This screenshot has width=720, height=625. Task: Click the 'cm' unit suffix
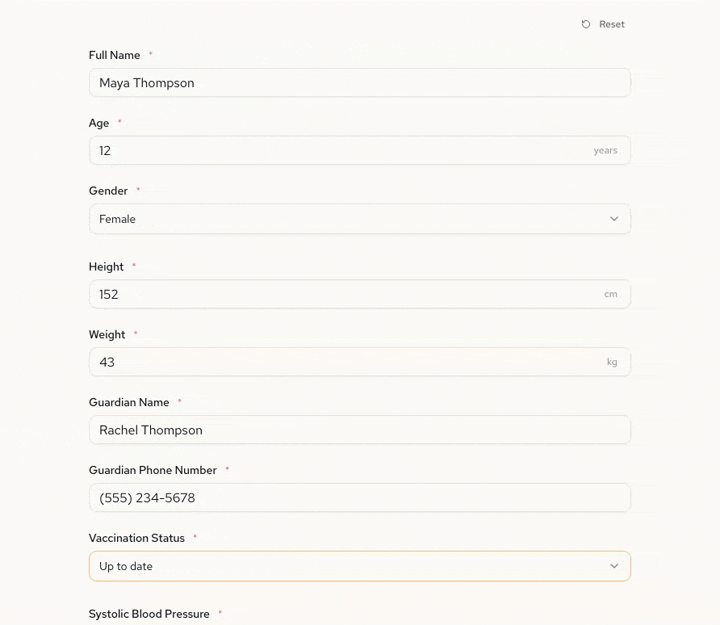tap(610, 295)
